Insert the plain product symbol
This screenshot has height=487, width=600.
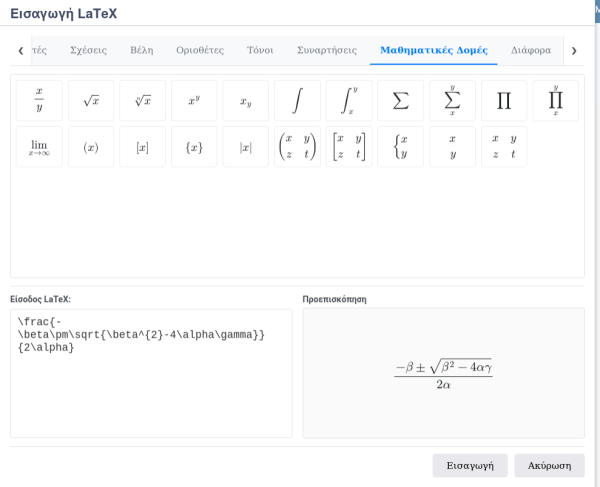click(x=504, y=101)
